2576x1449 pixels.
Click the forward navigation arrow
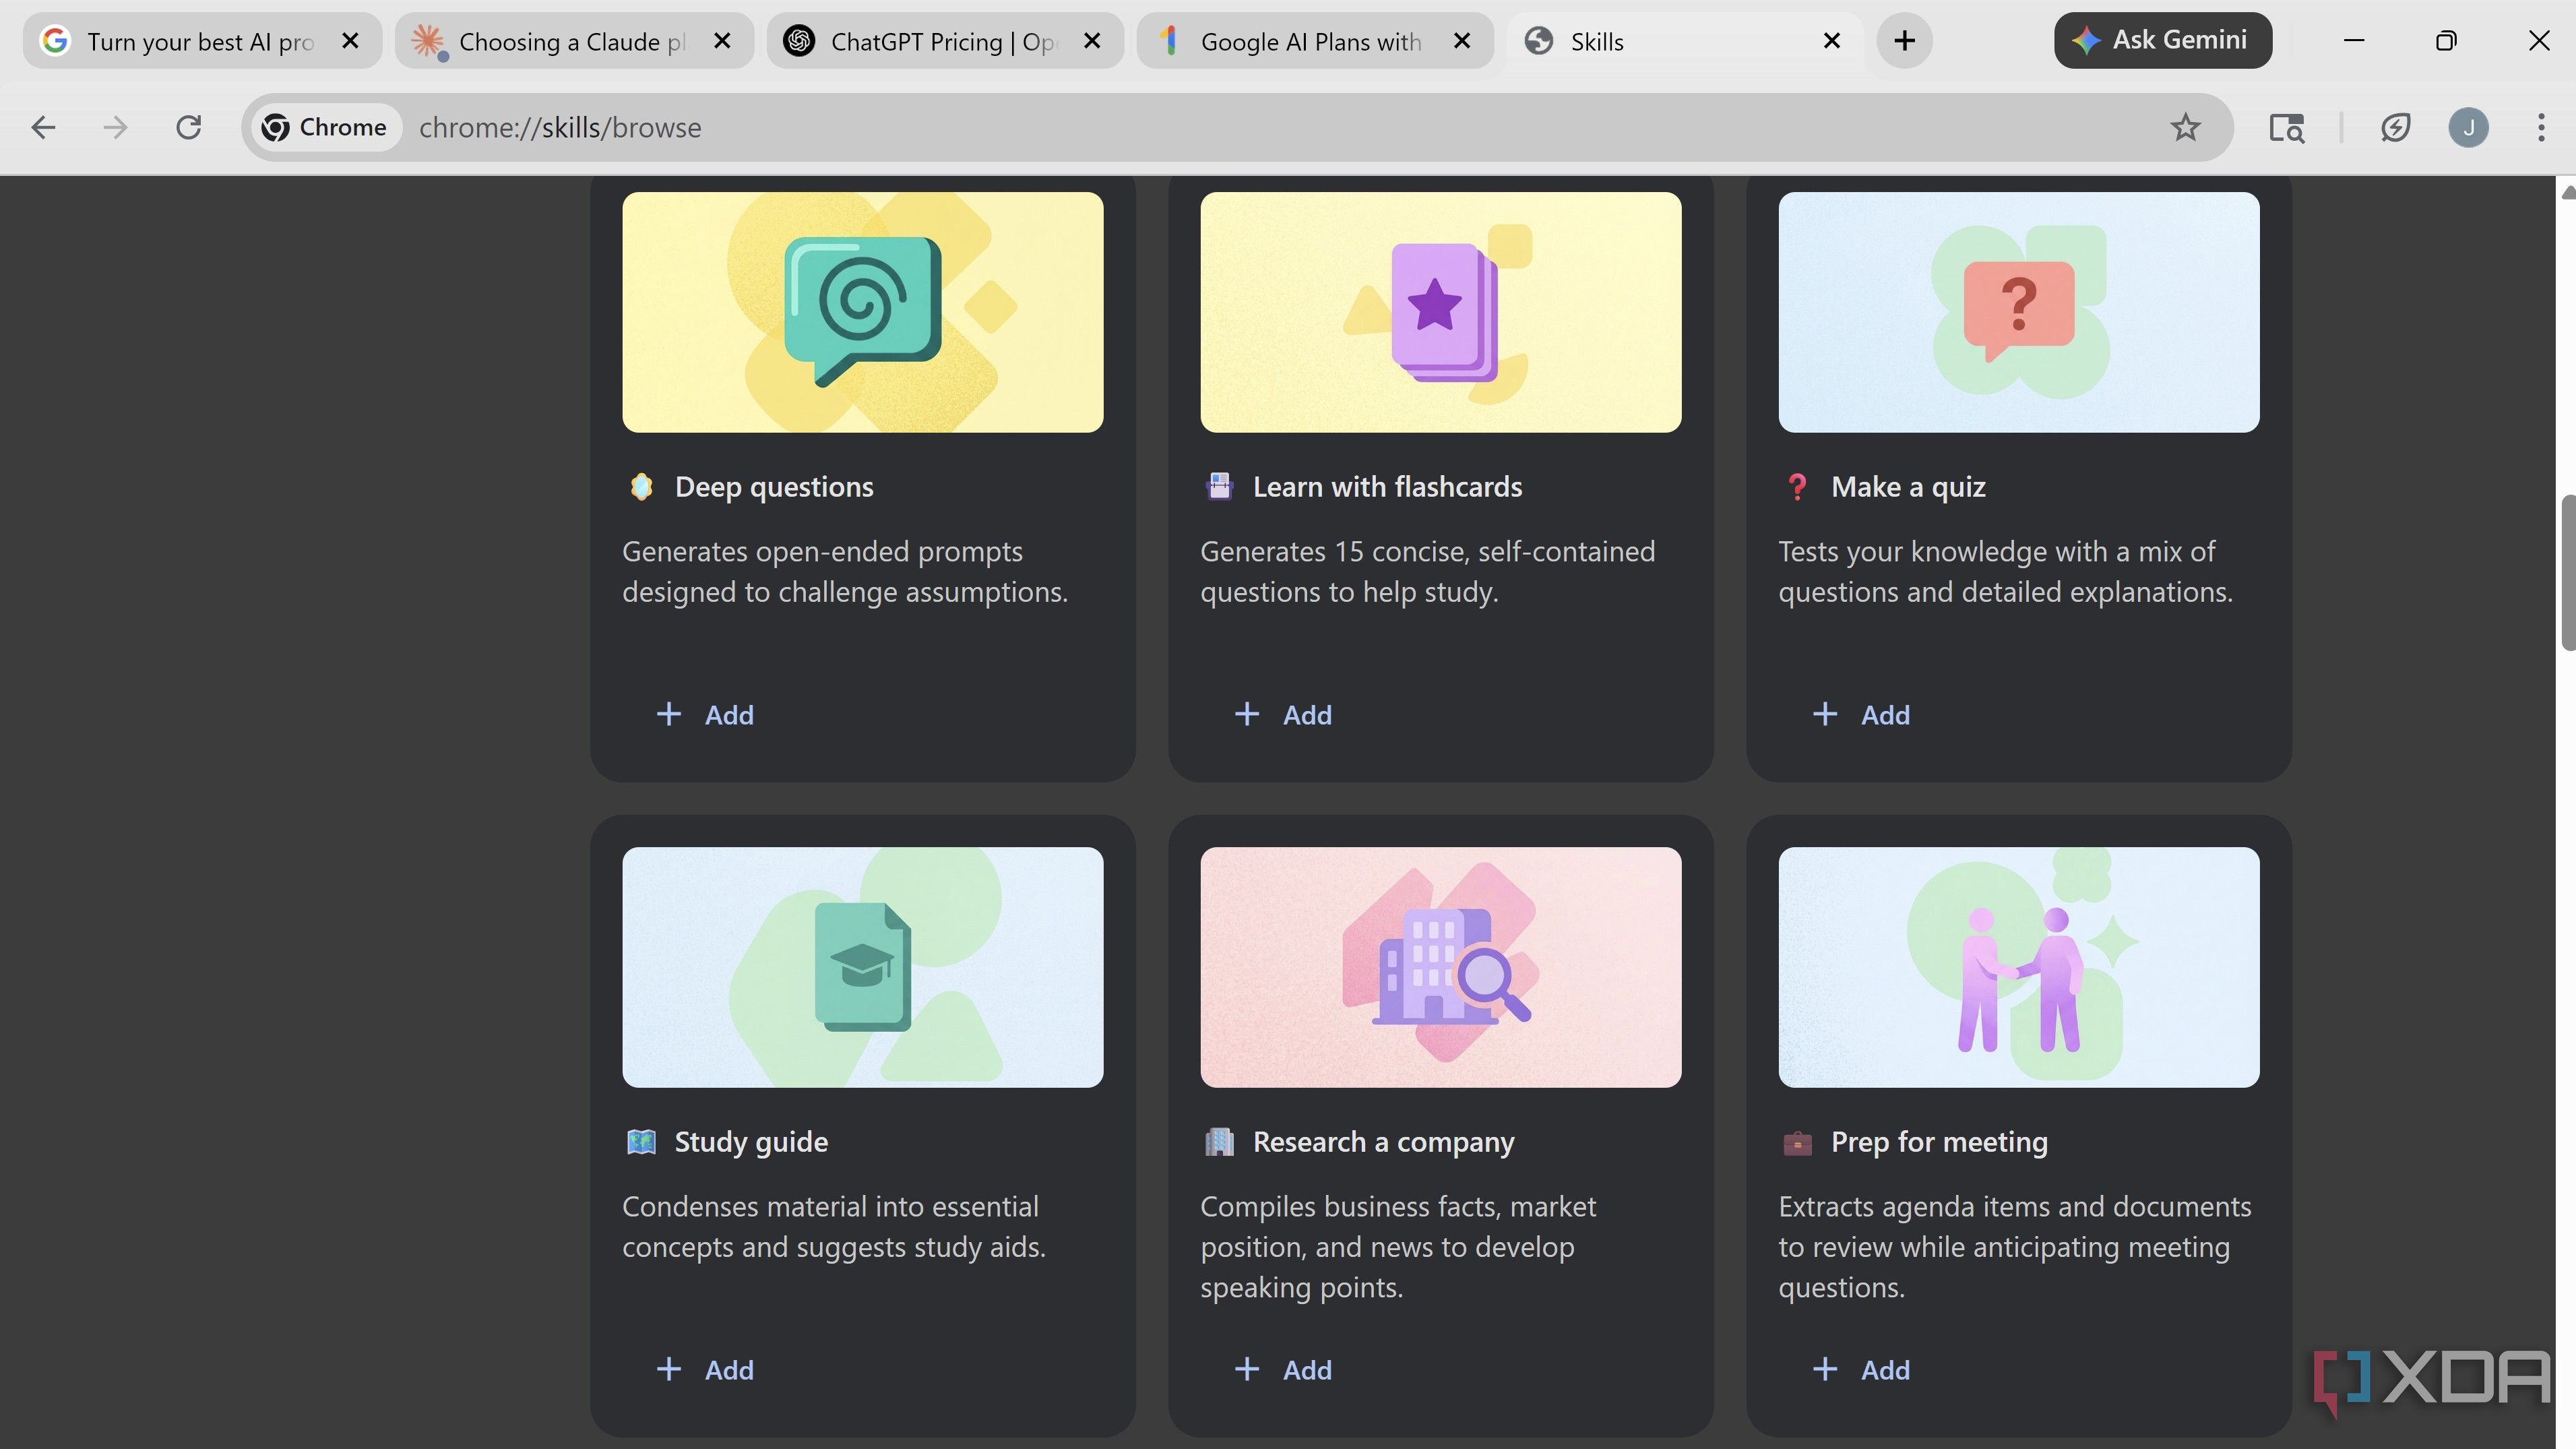coord(115,127)
